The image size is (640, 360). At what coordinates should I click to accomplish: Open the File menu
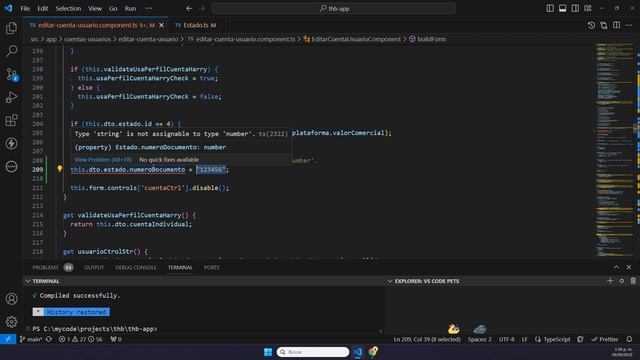tap(25, 8)
